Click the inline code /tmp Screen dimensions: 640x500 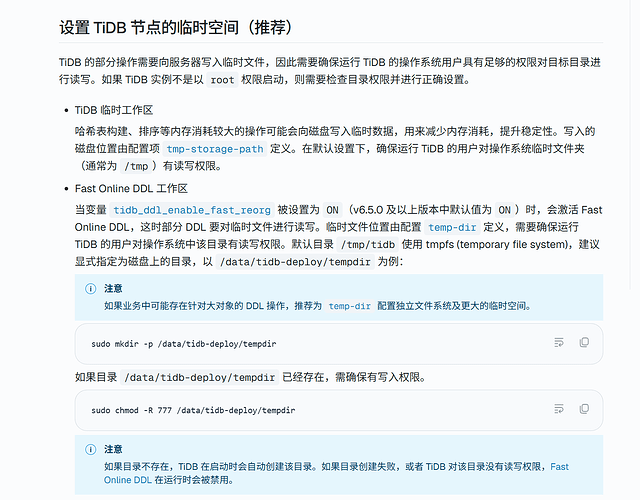click(x=136, y=166)
